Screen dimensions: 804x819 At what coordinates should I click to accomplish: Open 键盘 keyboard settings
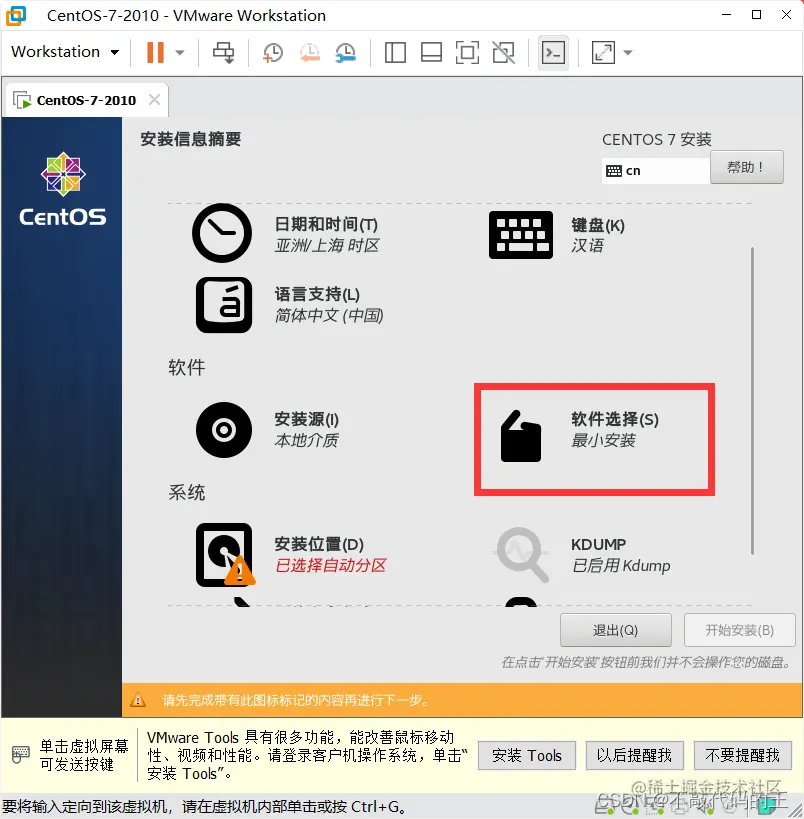coord(557,235)
